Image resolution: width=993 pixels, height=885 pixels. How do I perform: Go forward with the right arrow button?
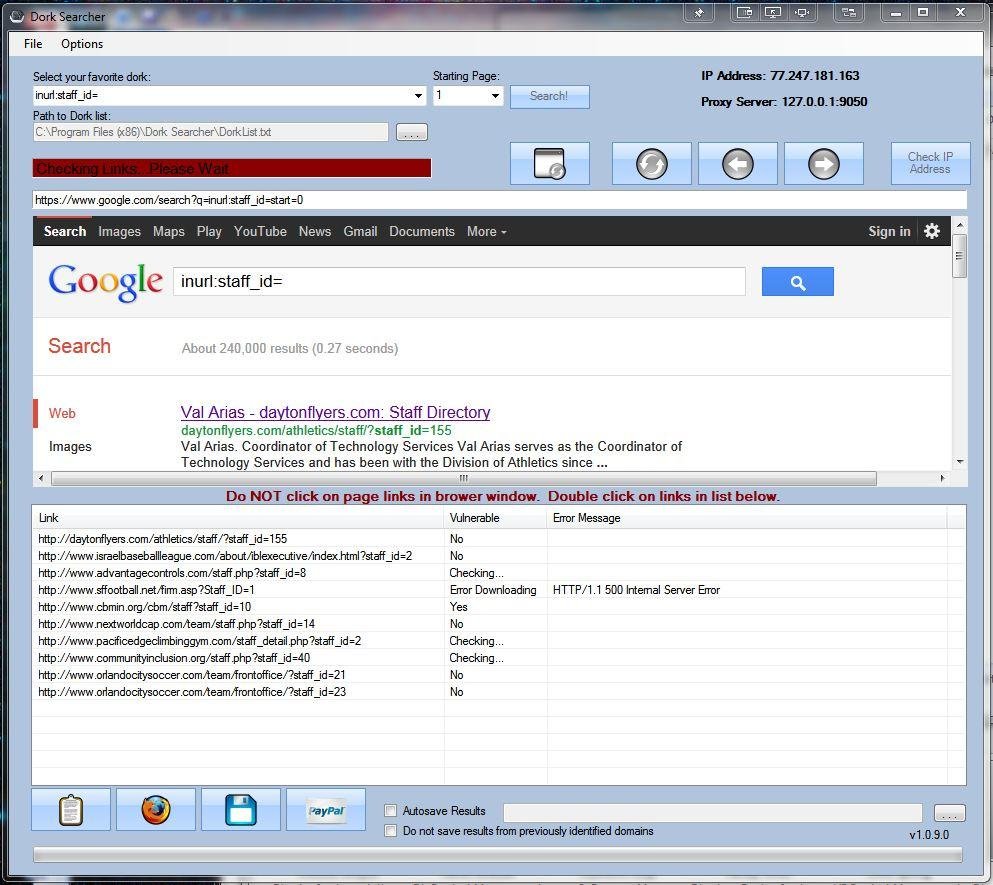[x=823, y=163]
